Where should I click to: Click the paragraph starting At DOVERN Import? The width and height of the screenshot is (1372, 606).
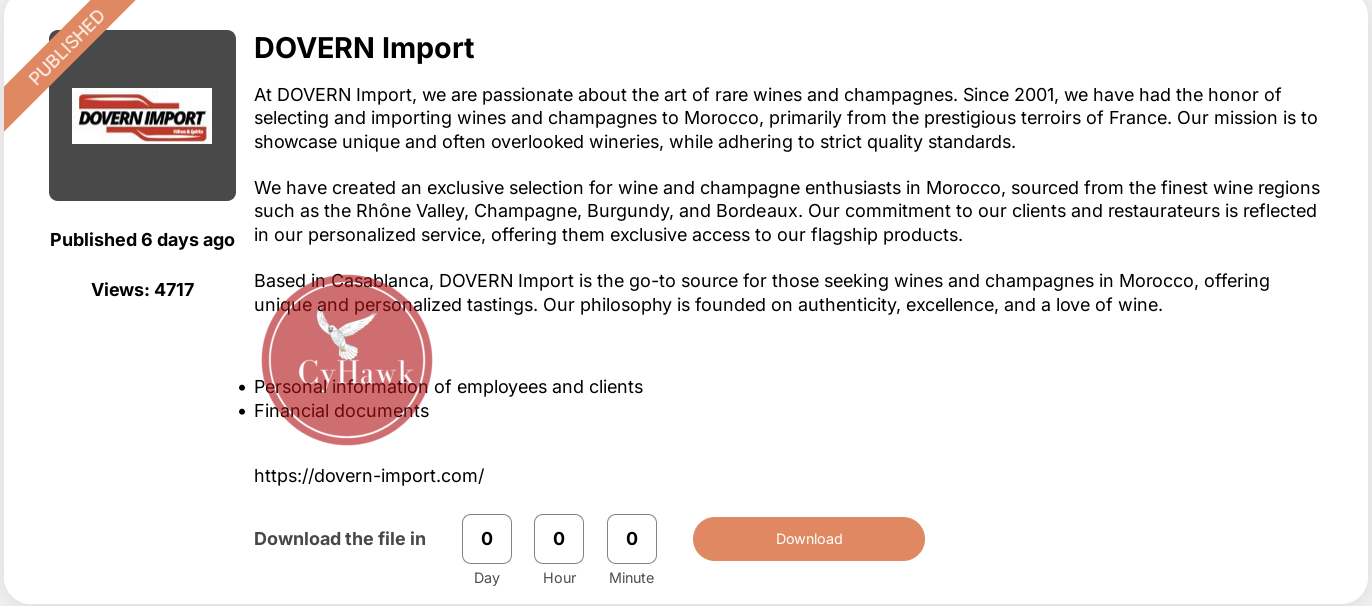tap(785, 118)
